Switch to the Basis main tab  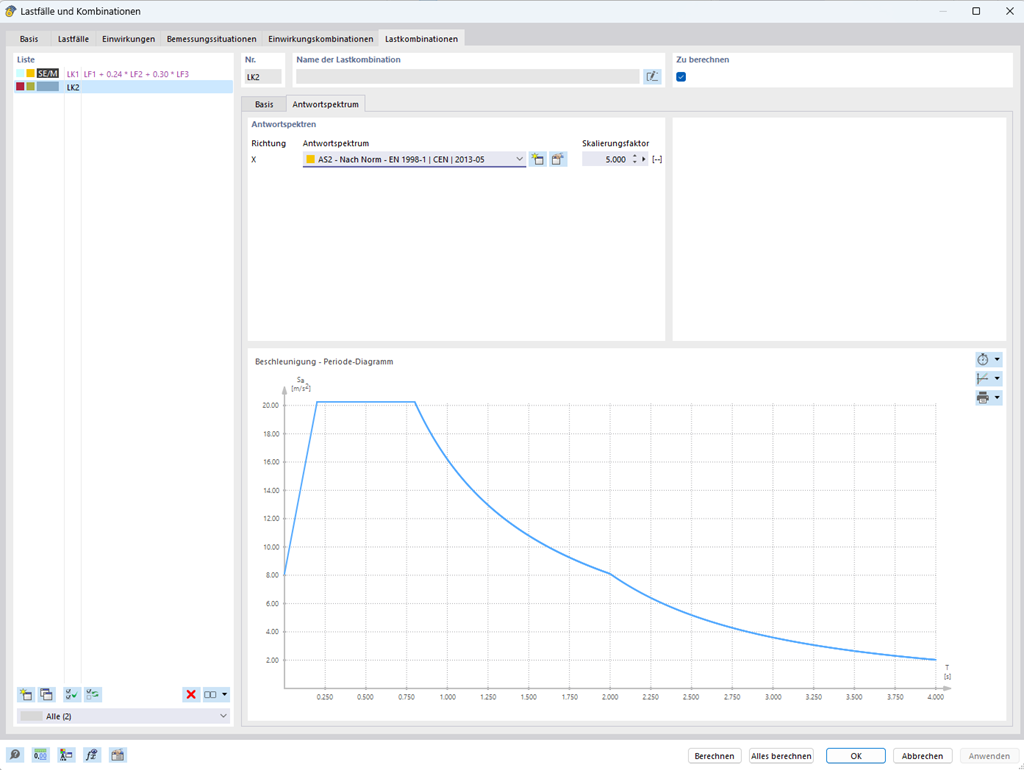[x=29, y=39]
